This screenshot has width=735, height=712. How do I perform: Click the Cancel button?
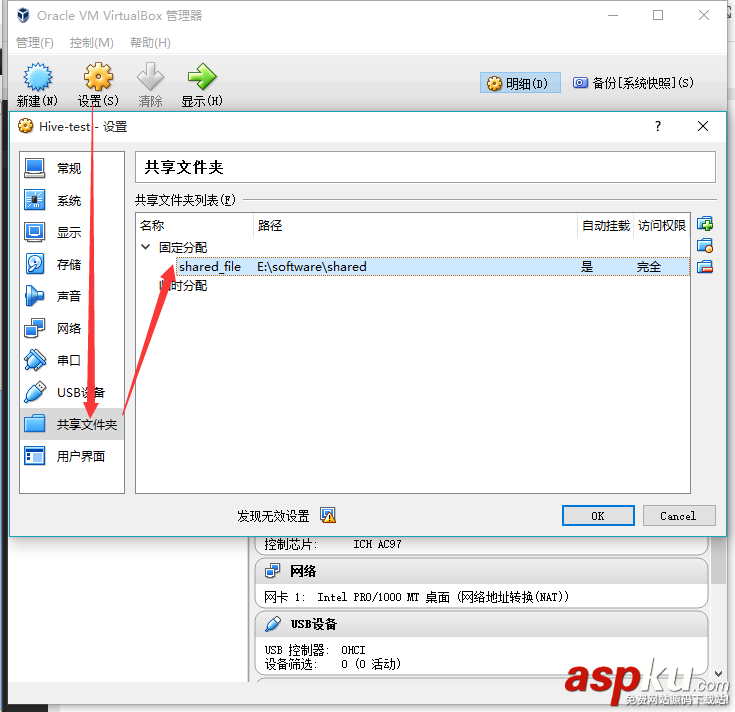pos(679,516)
